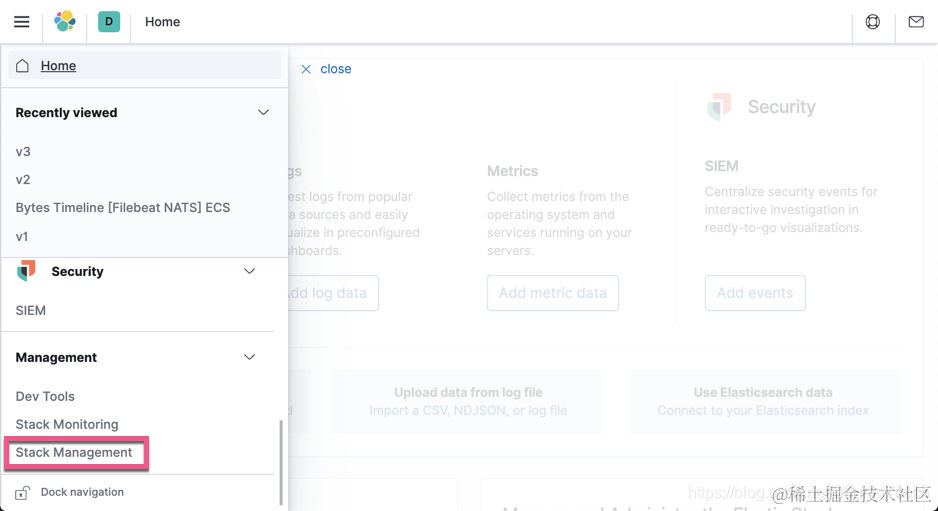Click the Elastic logo icon
The image size is (938, 511).
click(x=65, y=22)
